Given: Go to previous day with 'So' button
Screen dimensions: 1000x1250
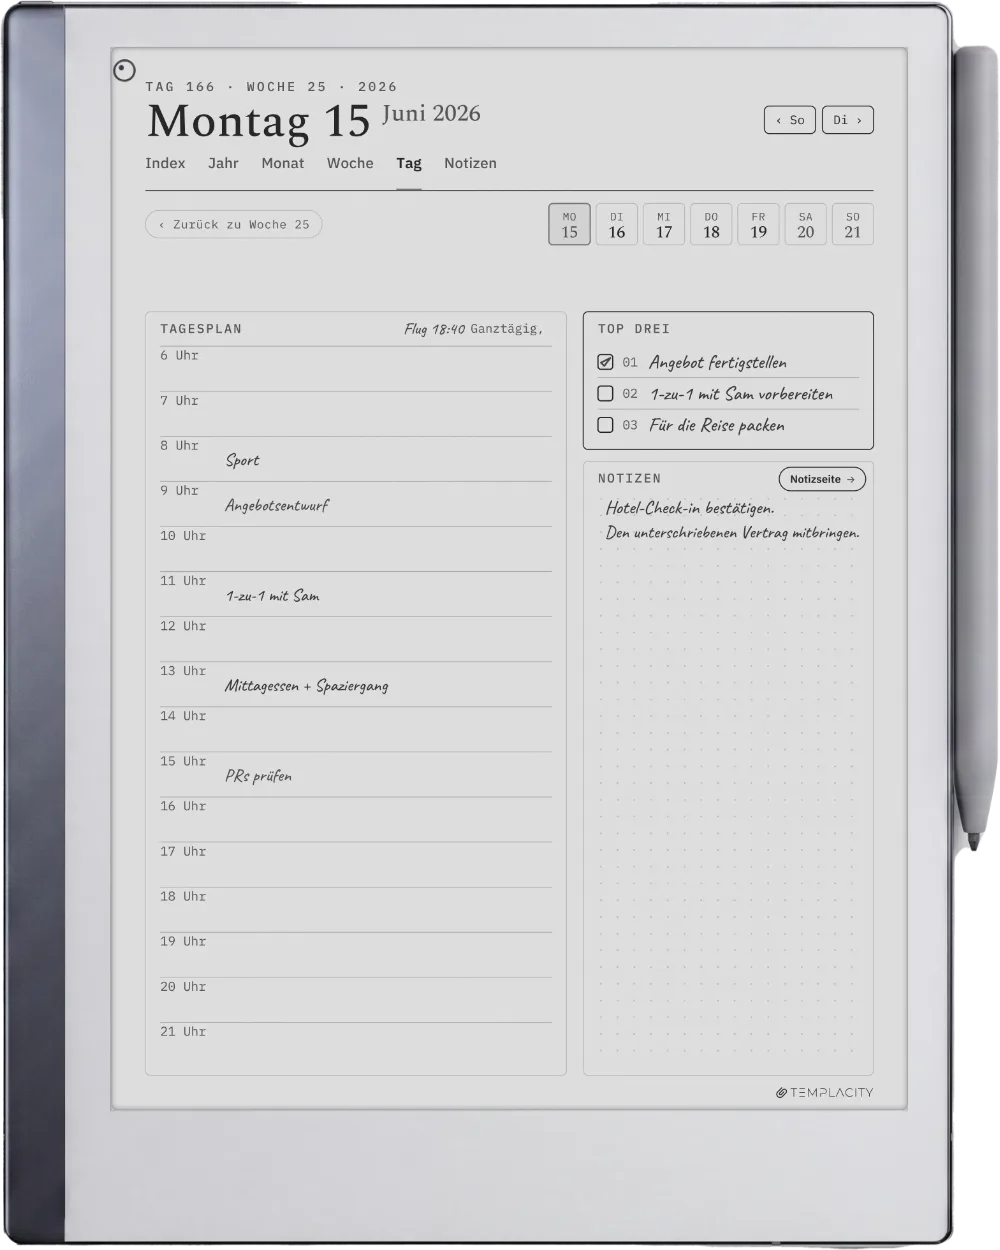Looking at the screenshot, I should click(790, 120).
